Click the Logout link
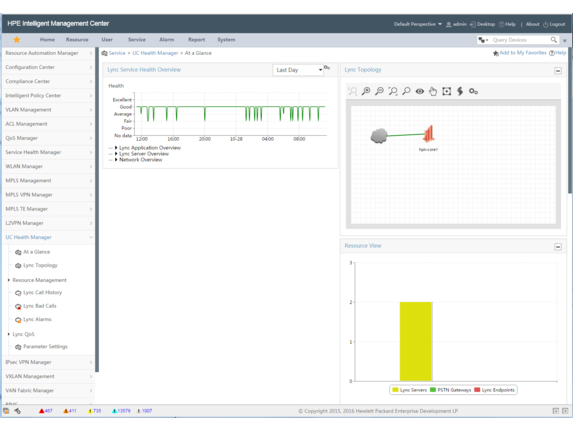Screen dimensions: 573x430 coord(554,24)
